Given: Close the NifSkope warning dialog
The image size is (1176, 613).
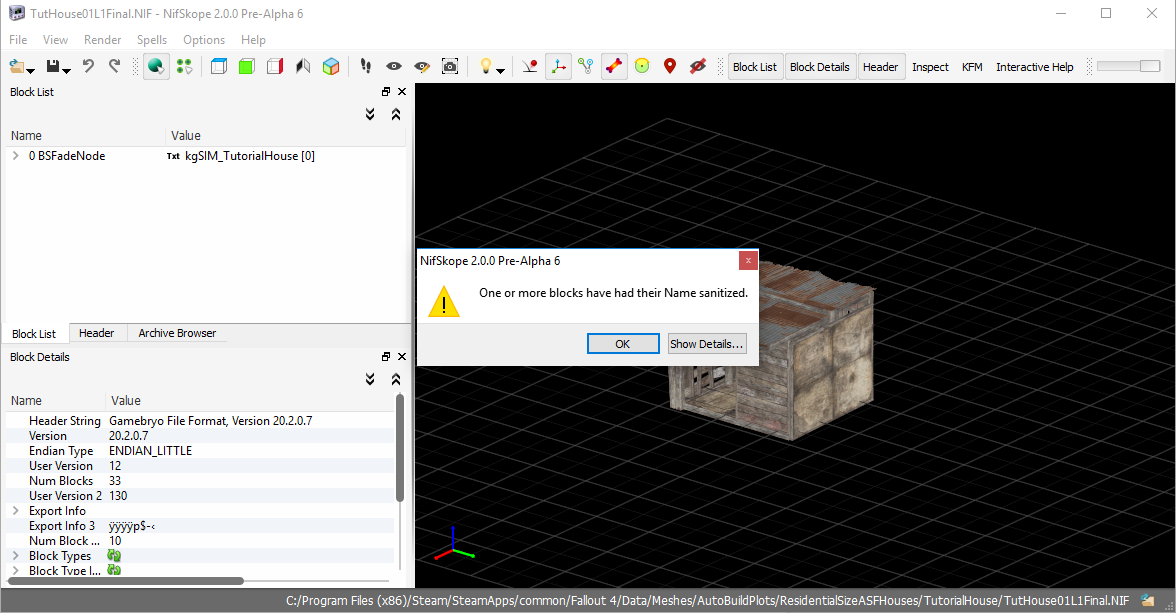Looking at the screenshot, I should pos(748,260).
